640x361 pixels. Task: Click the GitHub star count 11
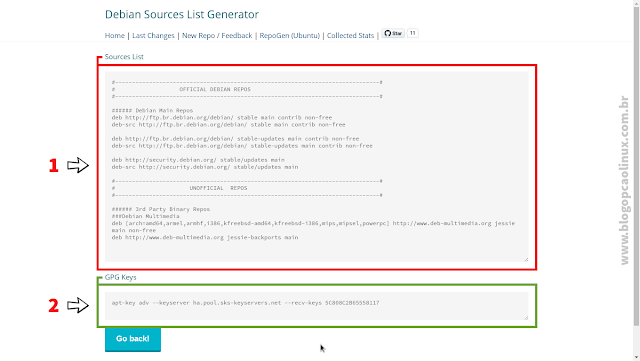pos(413,33)
